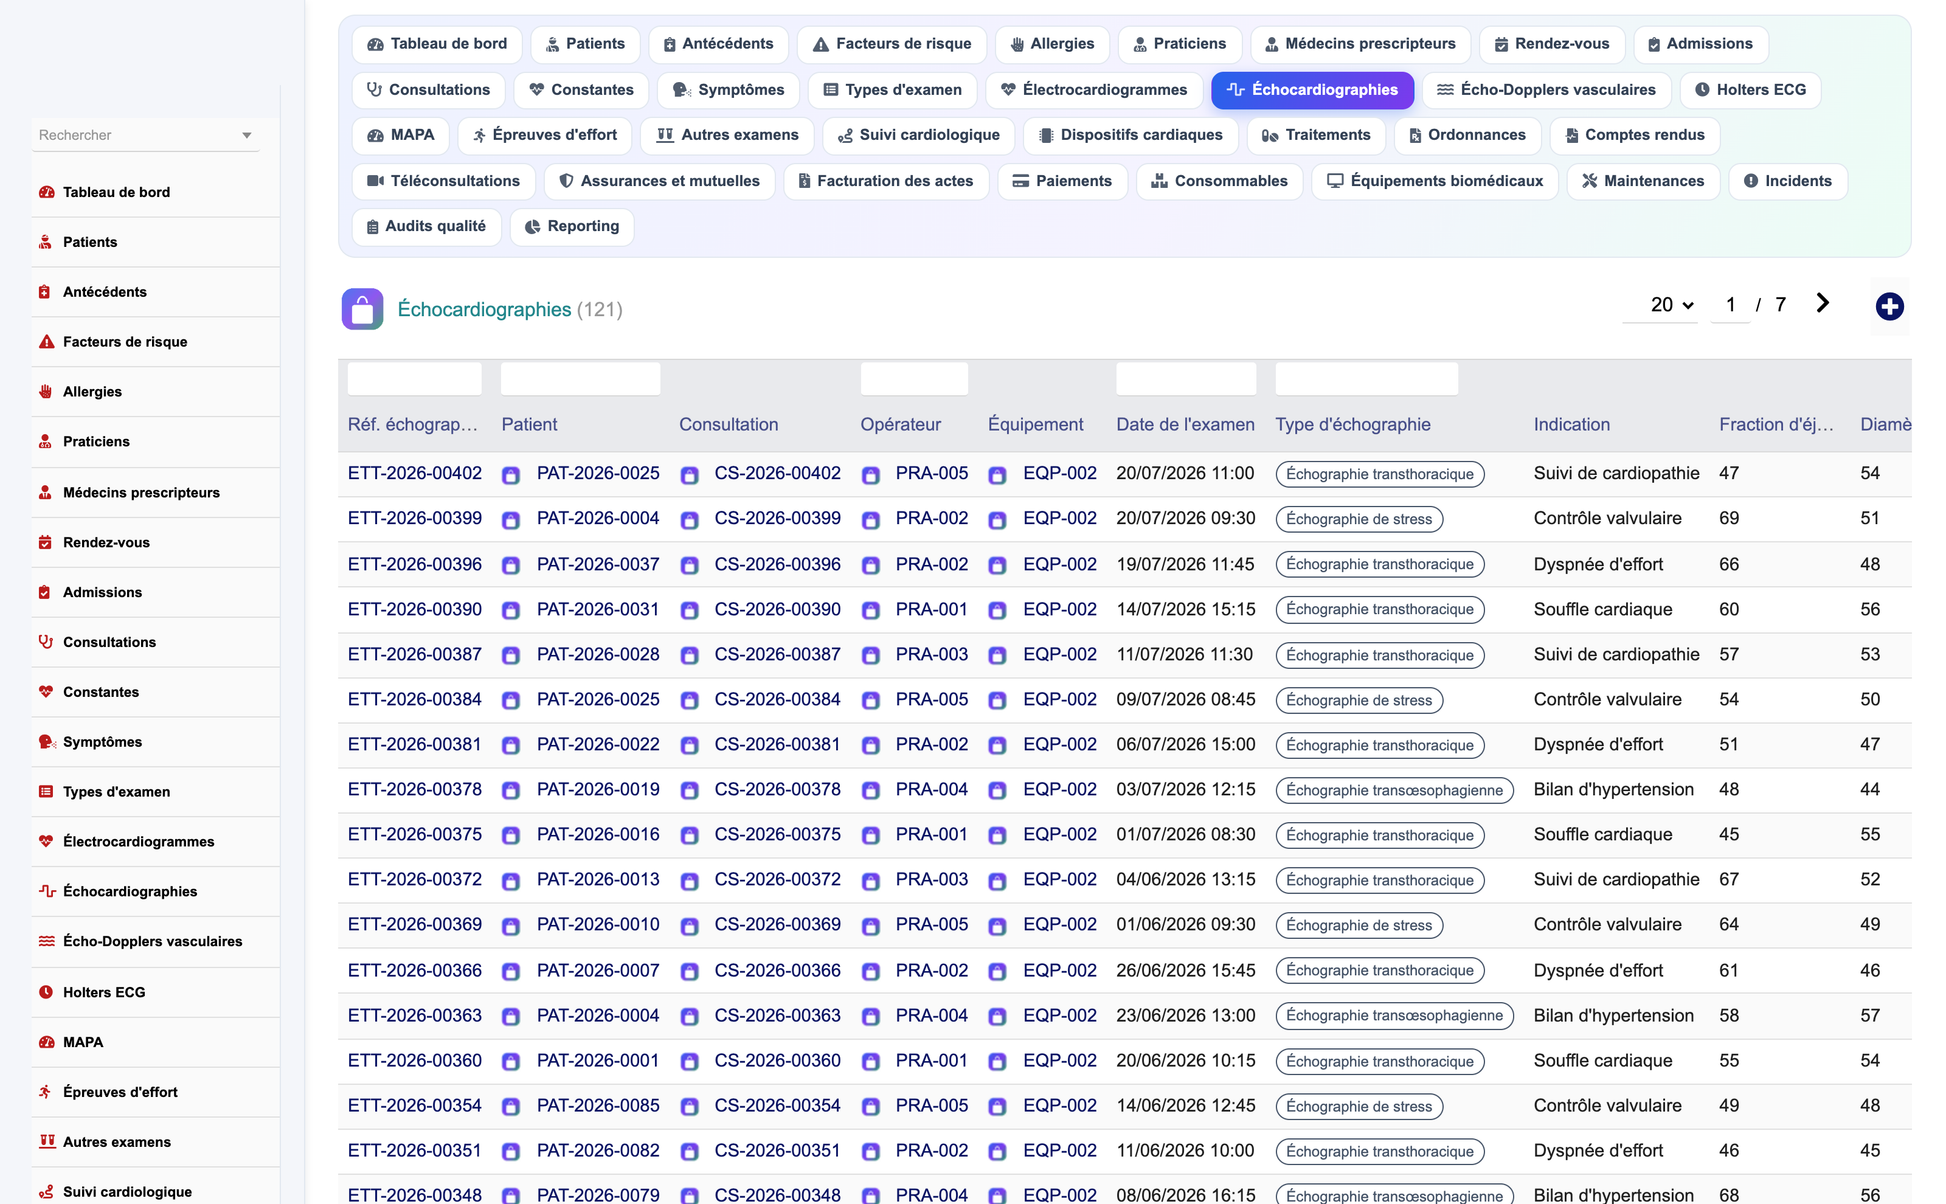1946x1204 pixels.
Task: Click Bilan d'hypertension in ETT-2026-00363 row
Action: [1613, 1015]
